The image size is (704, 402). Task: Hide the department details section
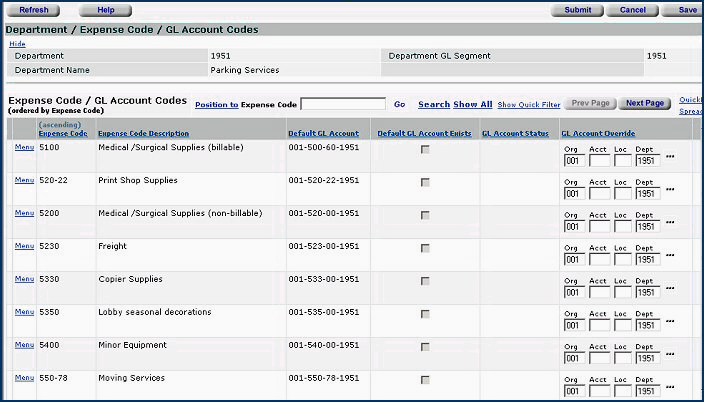(x=16, y=44)
